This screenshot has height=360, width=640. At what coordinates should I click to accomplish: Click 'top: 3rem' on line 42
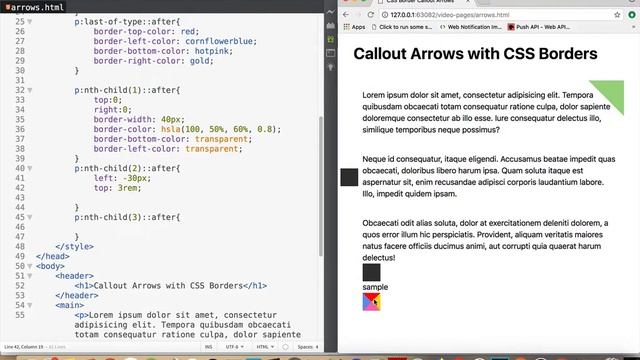[117, 188]
